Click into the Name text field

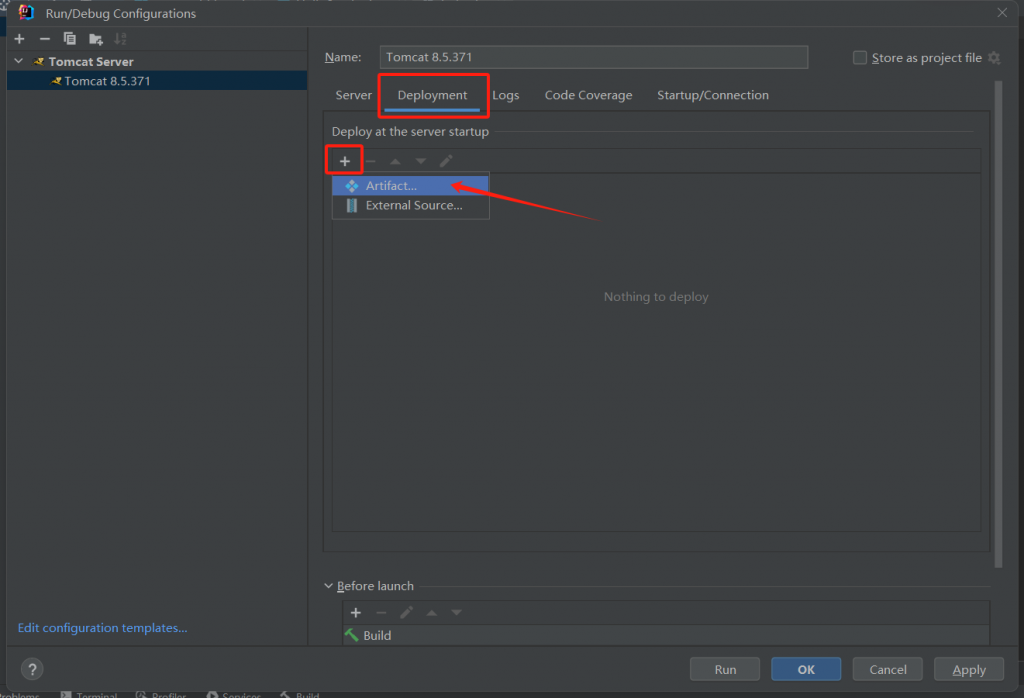[x=593, y=57]
